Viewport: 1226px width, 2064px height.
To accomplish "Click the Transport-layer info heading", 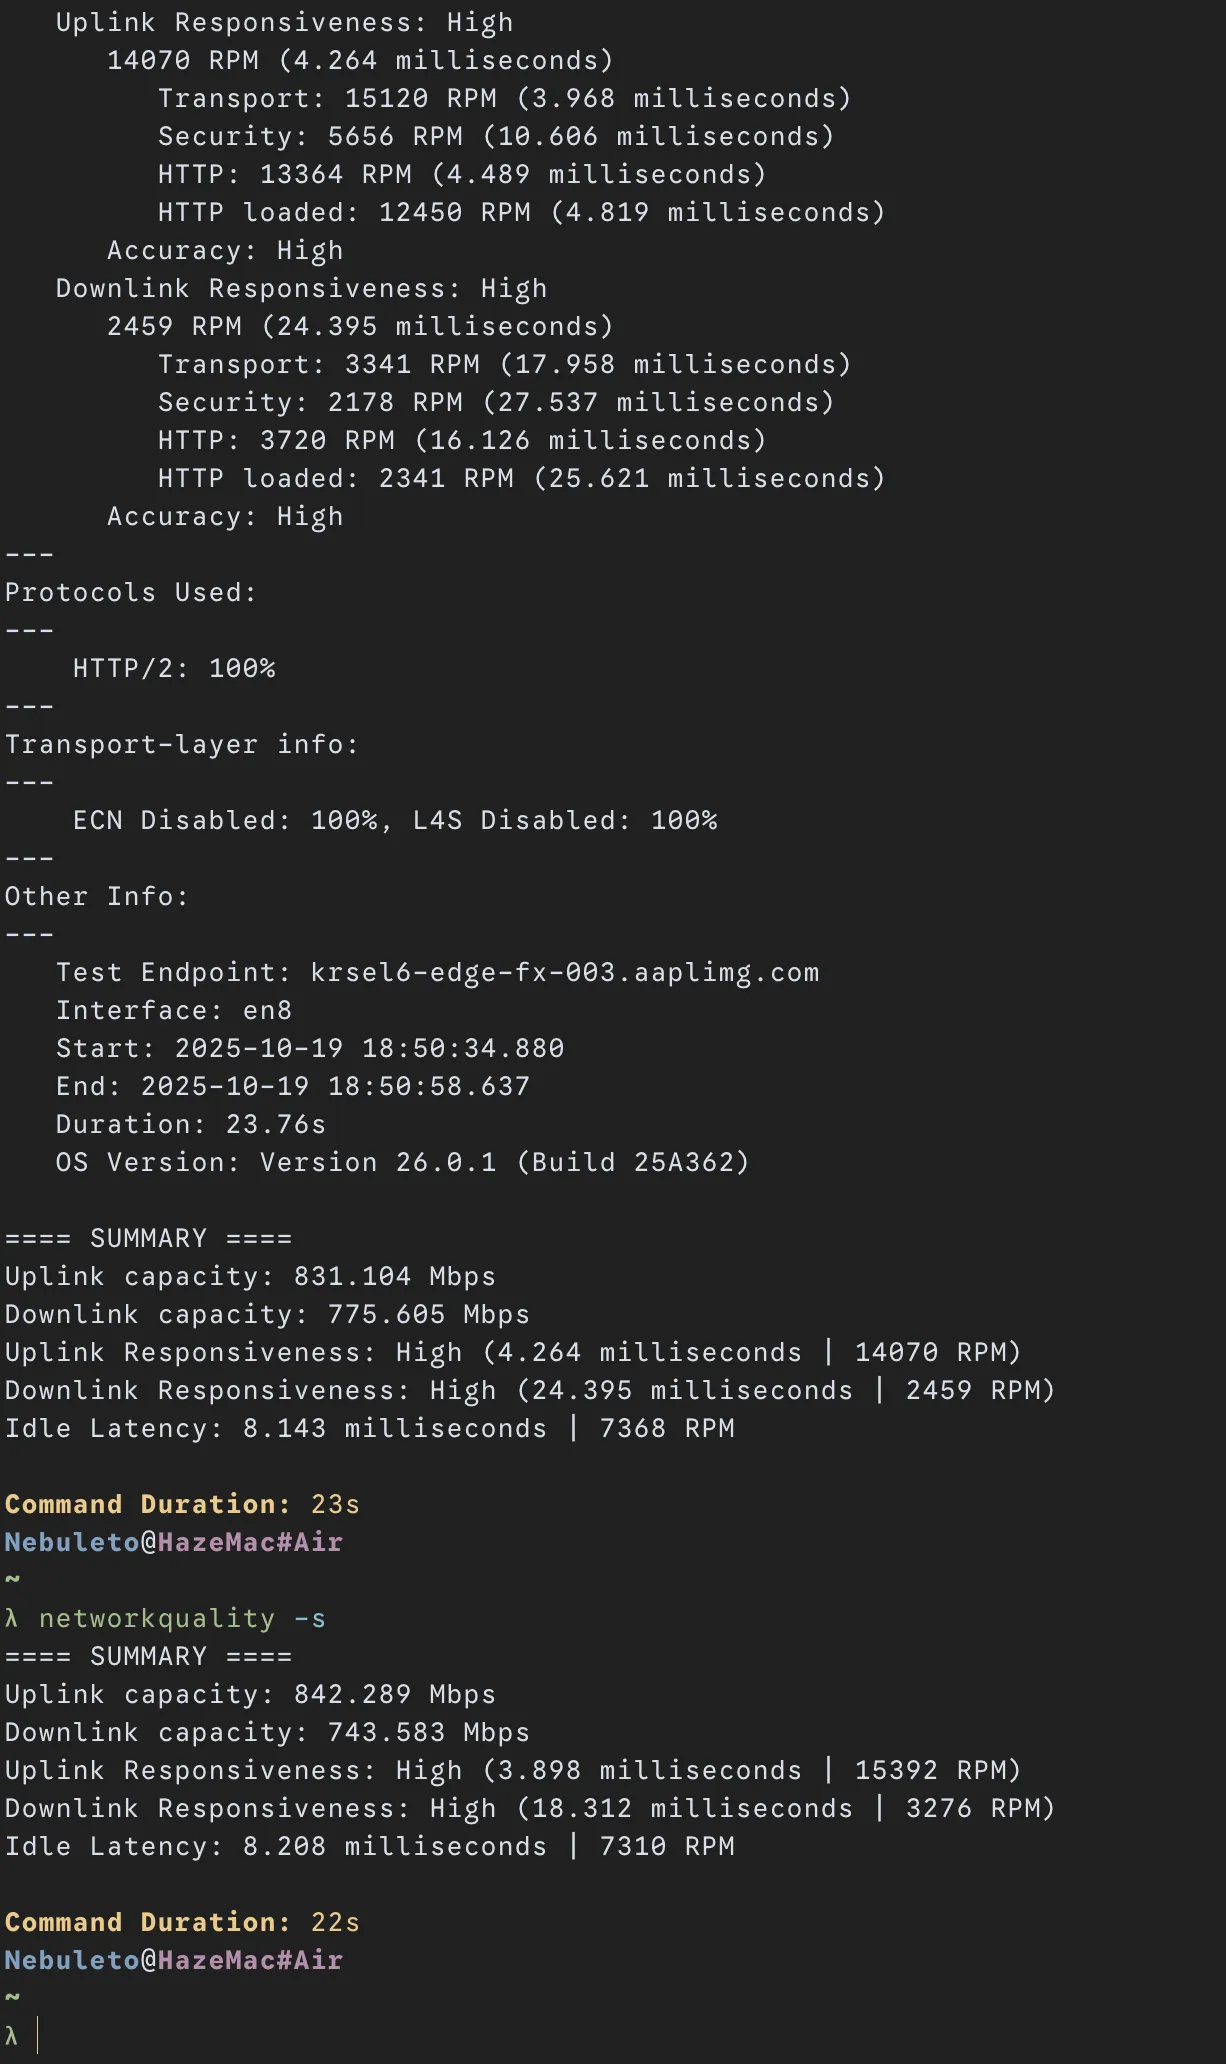I will [x=181, y=745].
